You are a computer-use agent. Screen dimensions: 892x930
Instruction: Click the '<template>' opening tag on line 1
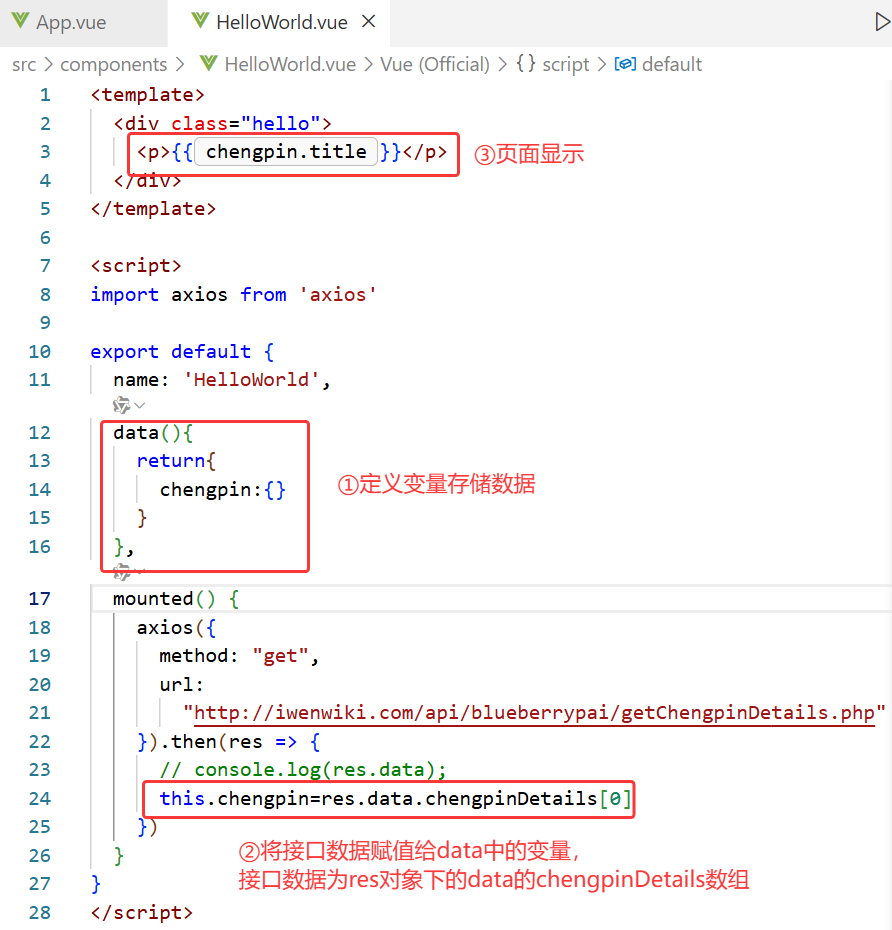pos(148,95)
